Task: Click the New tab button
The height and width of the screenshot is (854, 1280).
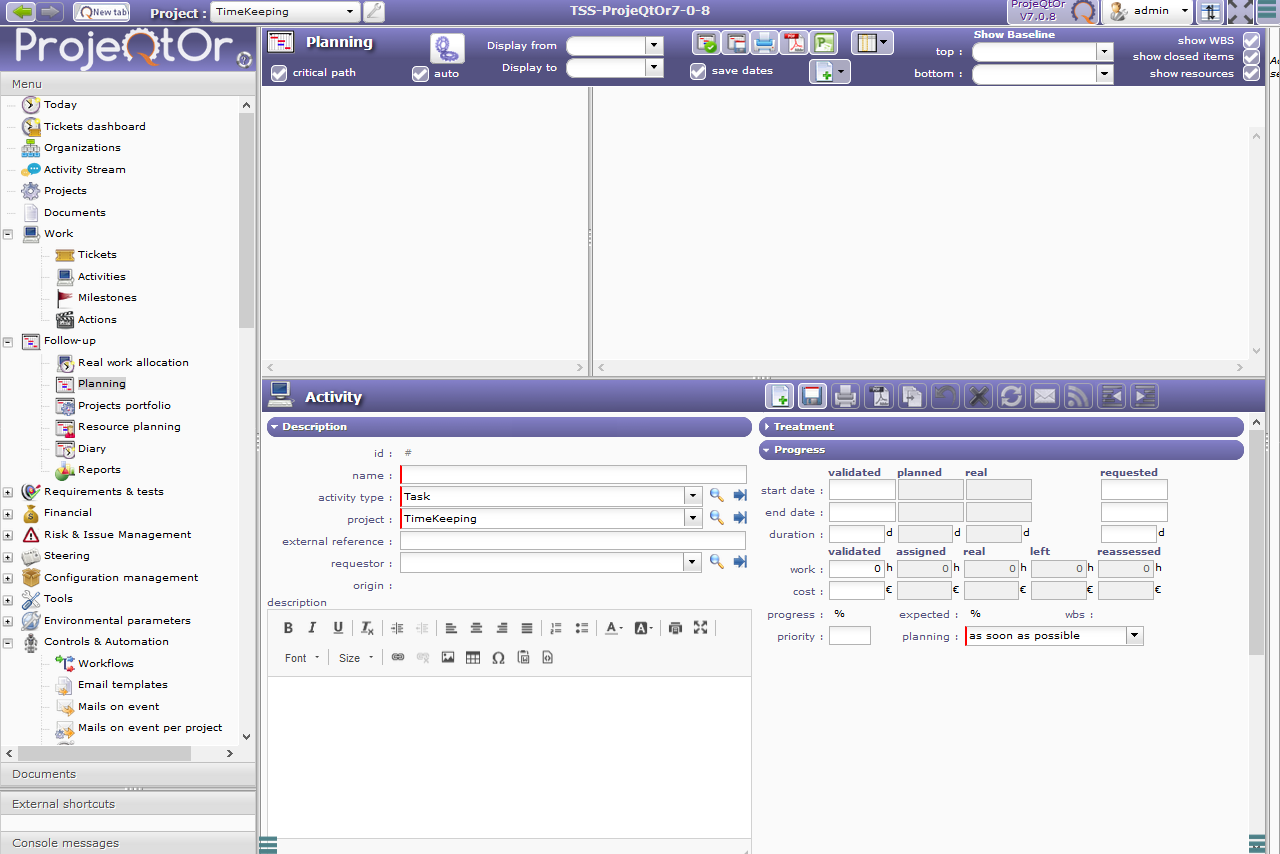Action: click(102, 12)
